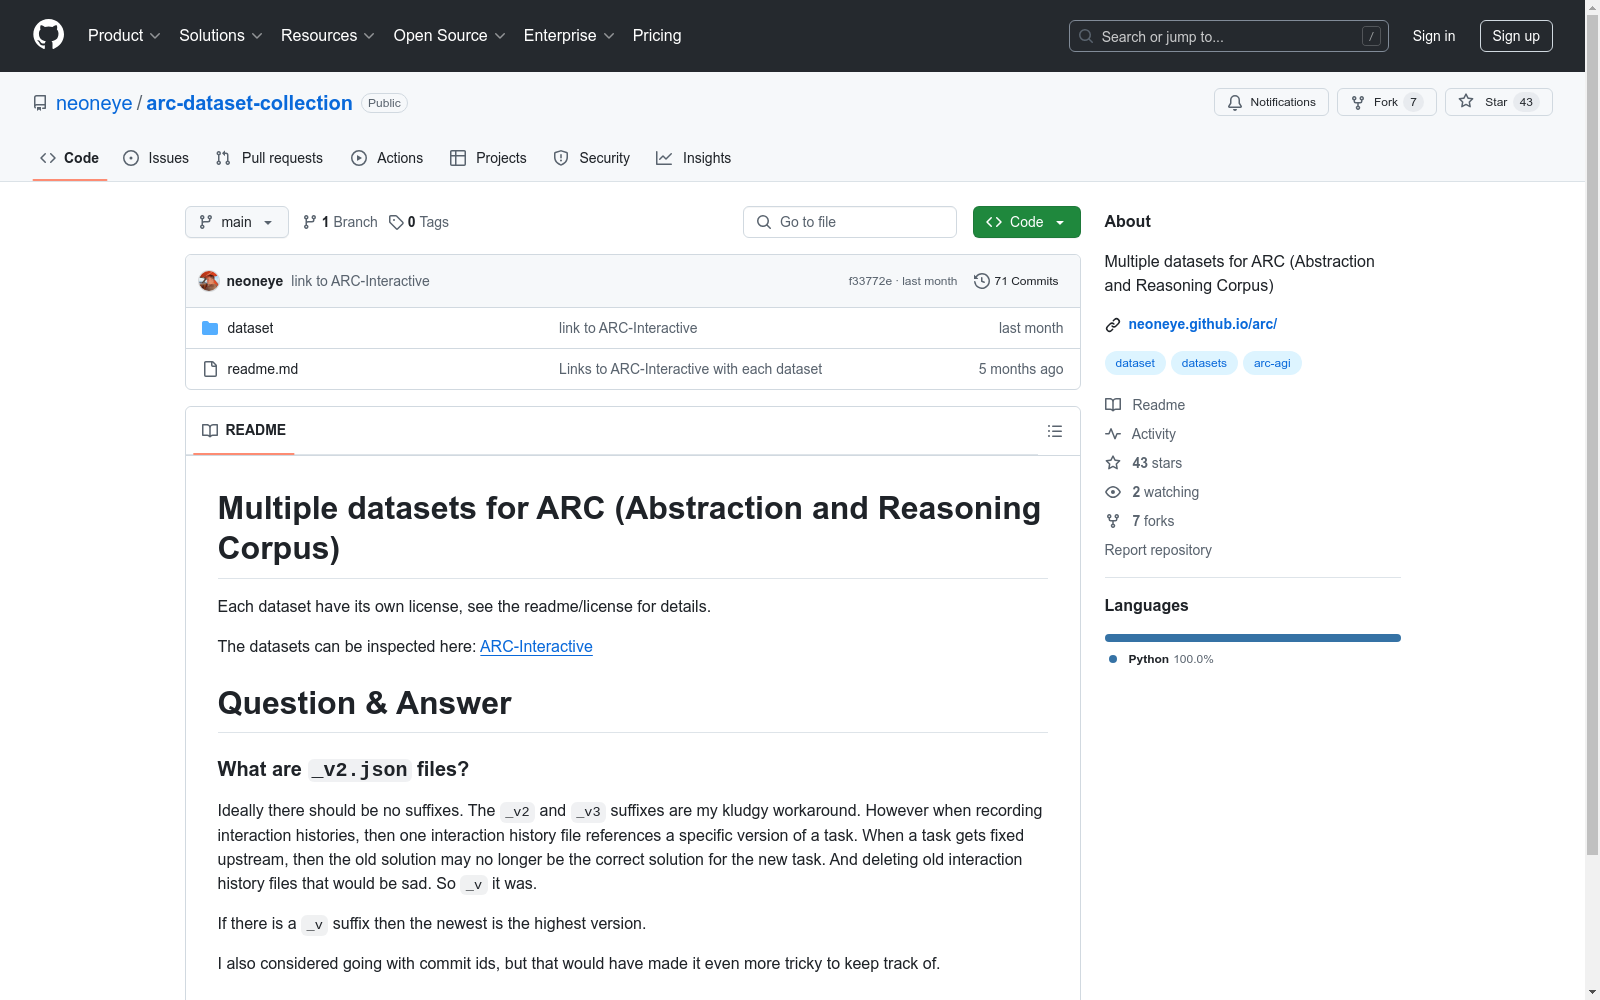Expand the Open Source menu
1600x1000 pixels.
click(x=450, y=35)
